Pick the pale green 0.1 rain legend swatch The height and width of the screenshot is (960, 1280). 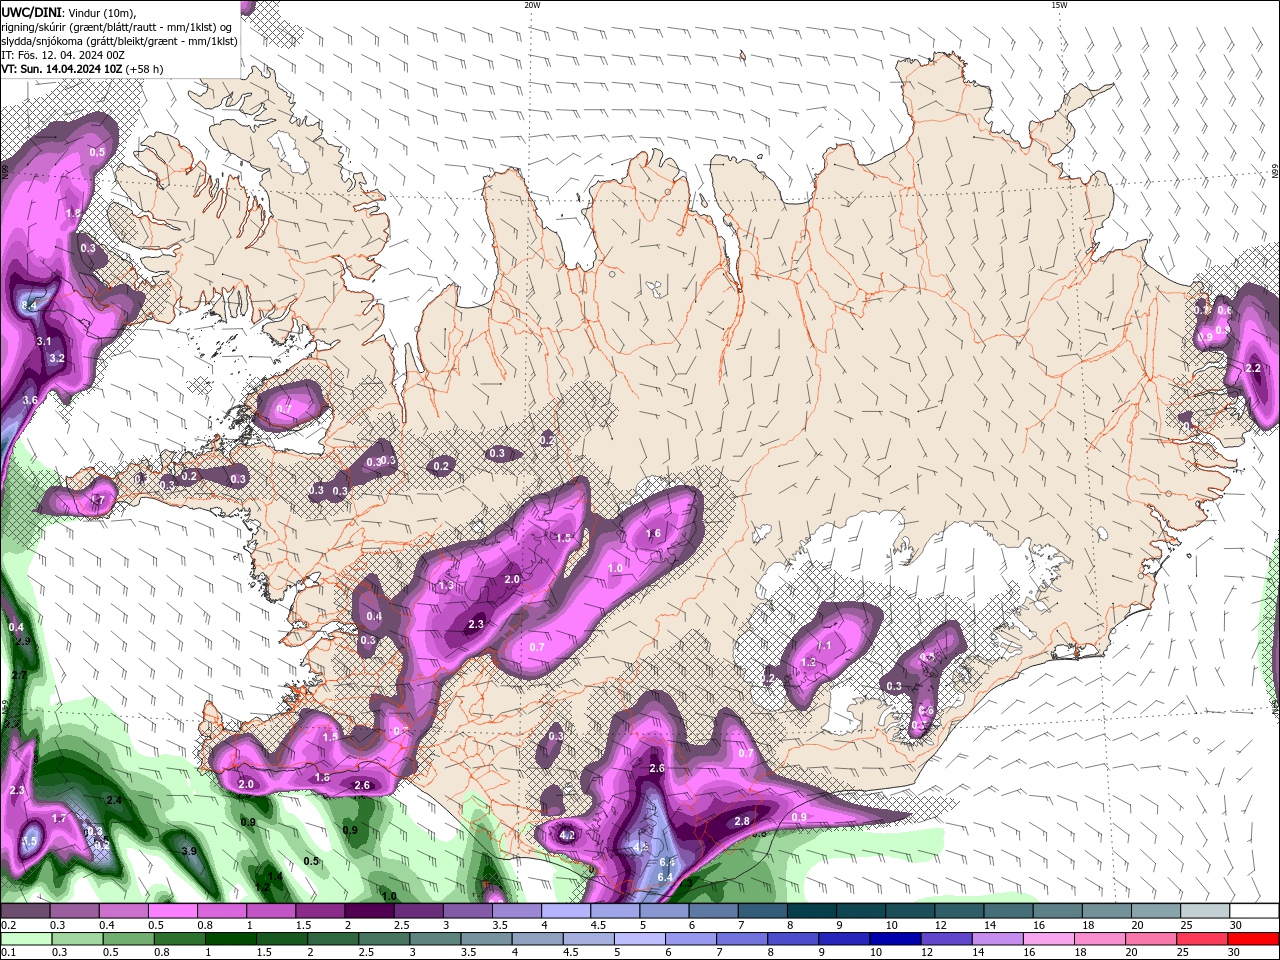coord(25,938)
